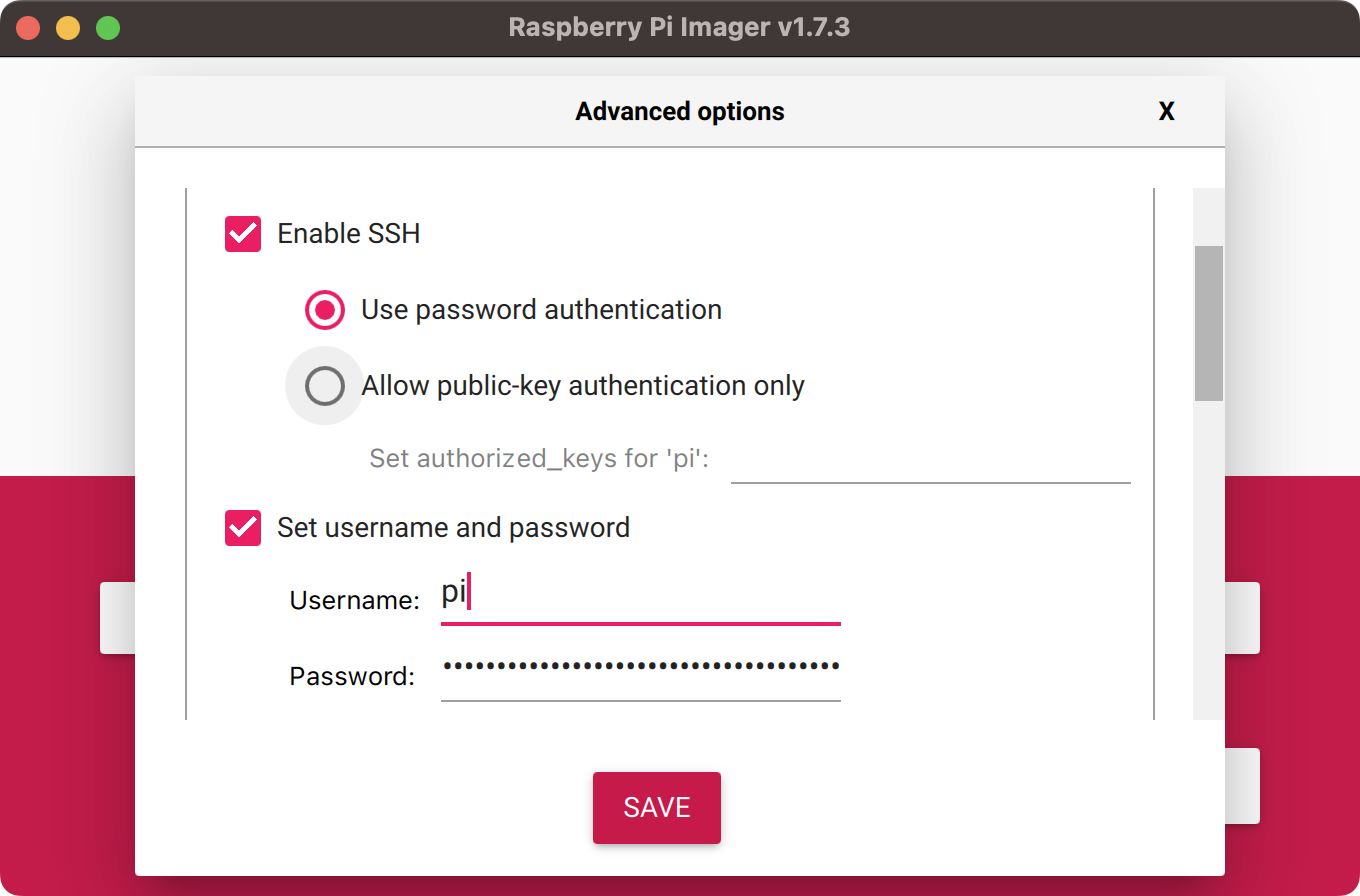Choose Allow public-key authentication only option
1360x896 pixels.
(325, 386)
